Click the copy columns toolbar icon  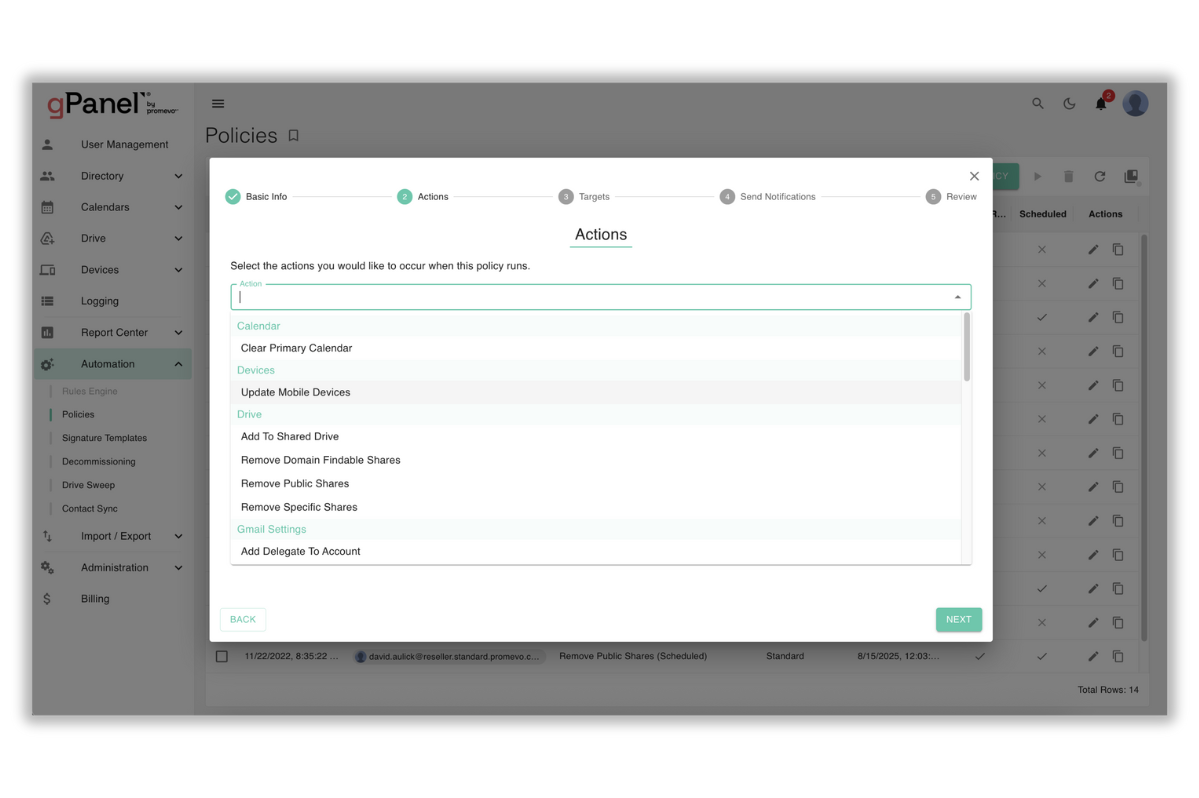tap(1131, 177)
